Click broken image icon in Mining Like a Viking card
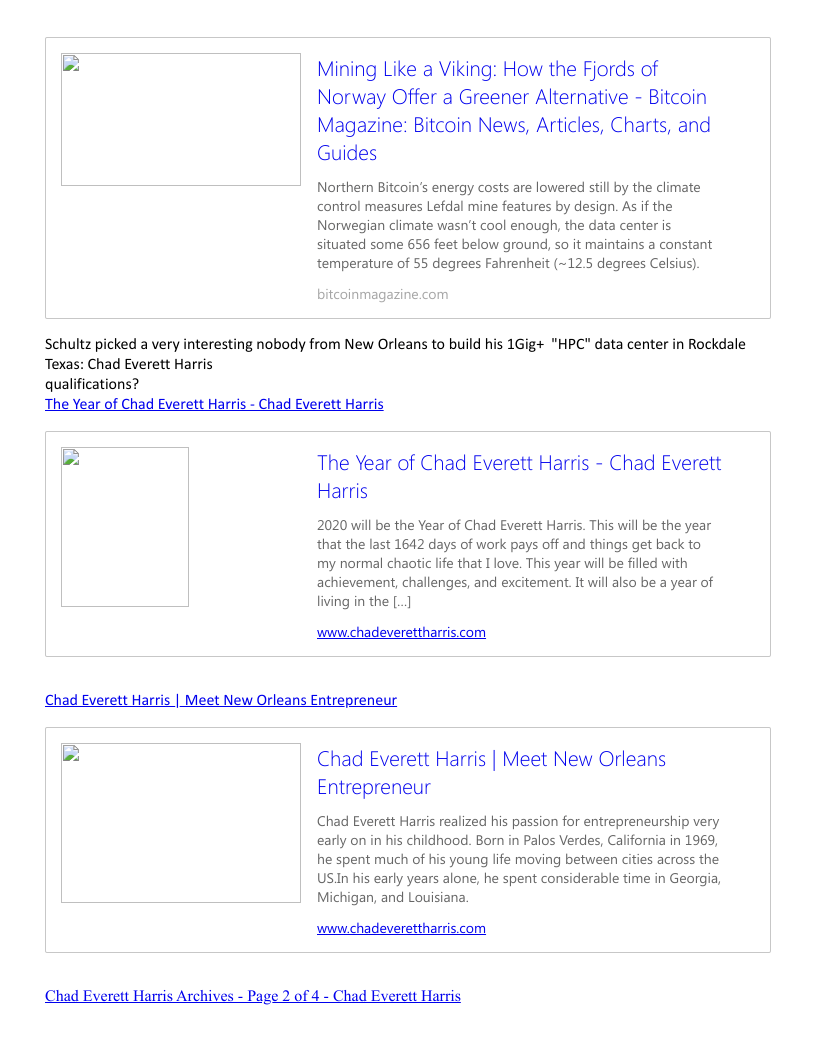The width and height of the screenshot is (816, 1056). tap(70, 64)
